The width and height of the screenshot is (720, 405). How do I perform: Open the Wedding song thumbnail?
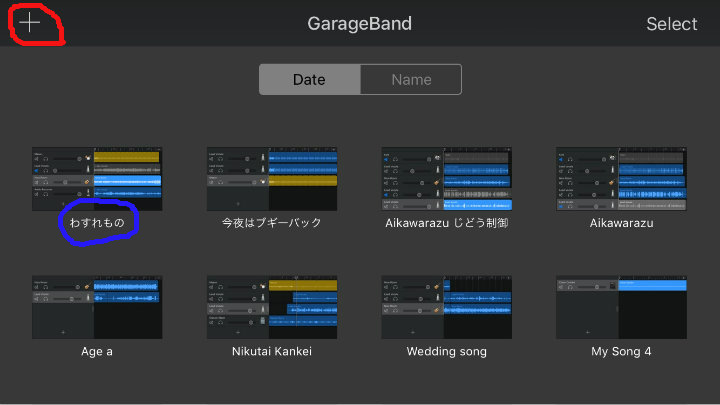click(x=446, y=307)
